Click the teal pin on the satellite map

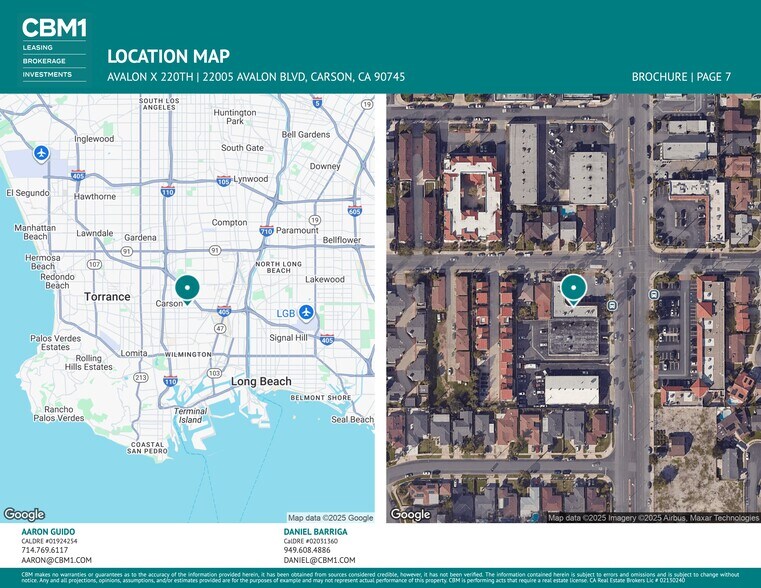point(573,288)
